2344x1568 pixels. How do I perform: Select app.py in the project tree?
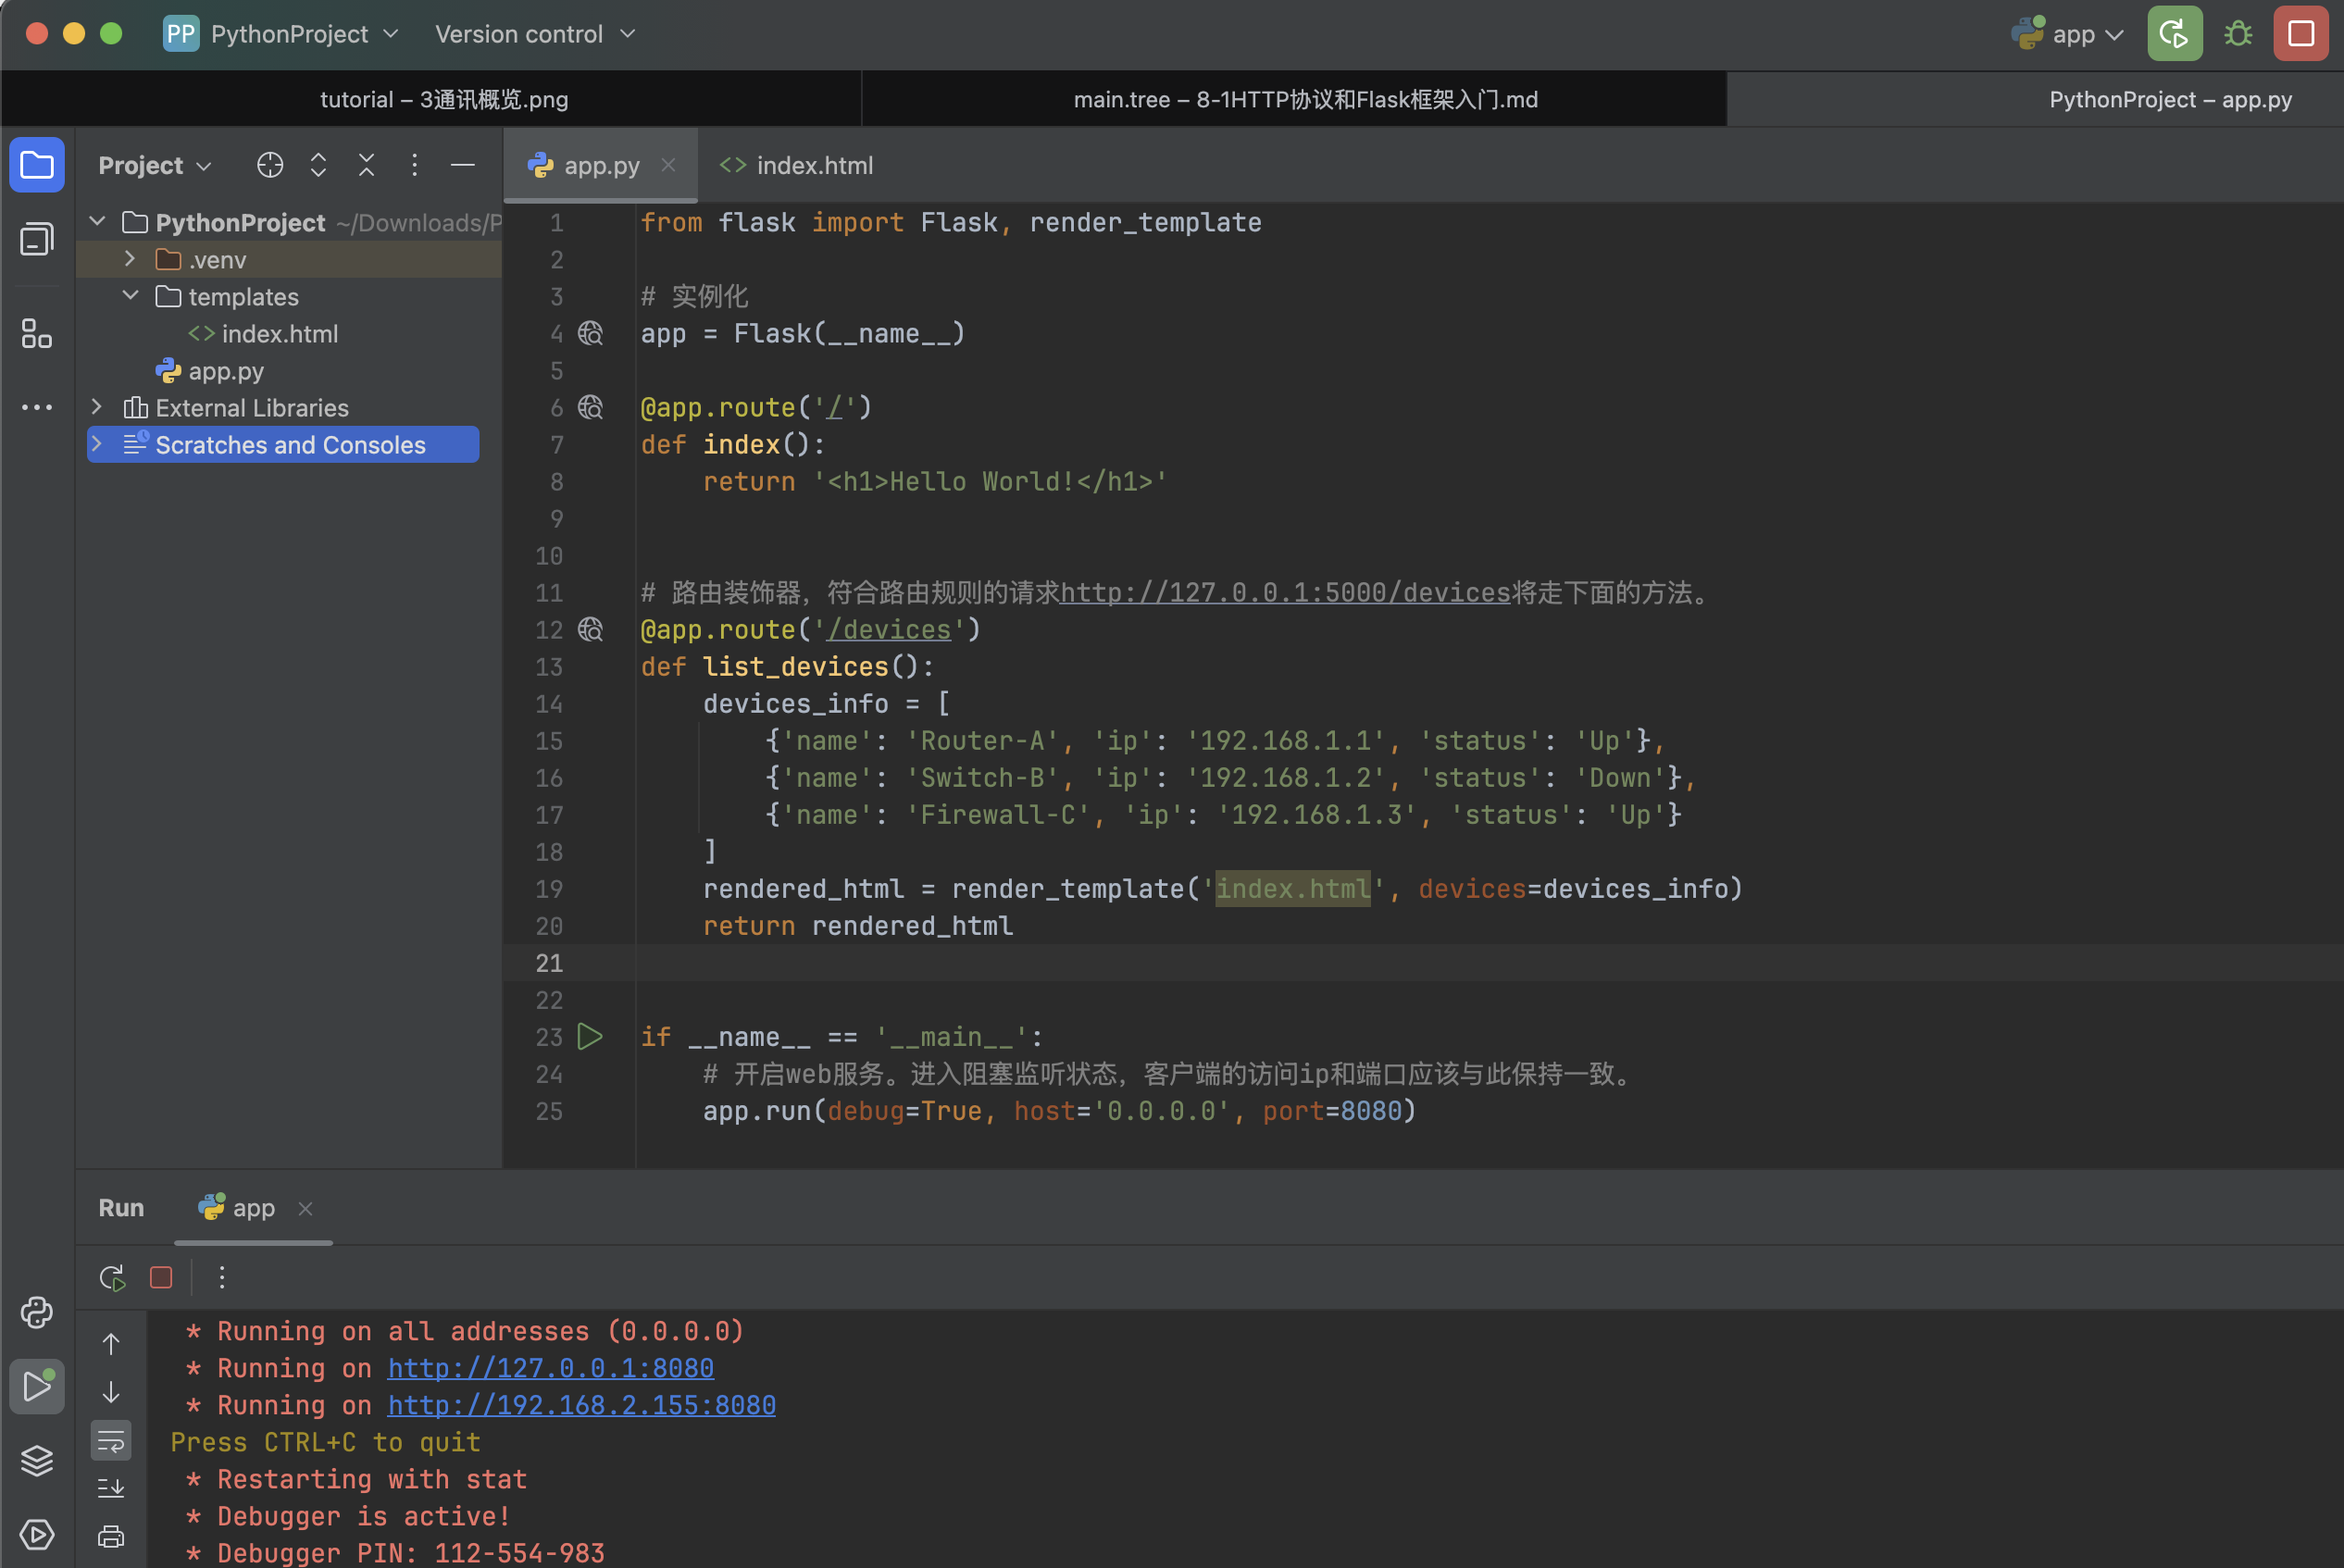(226, 371)
